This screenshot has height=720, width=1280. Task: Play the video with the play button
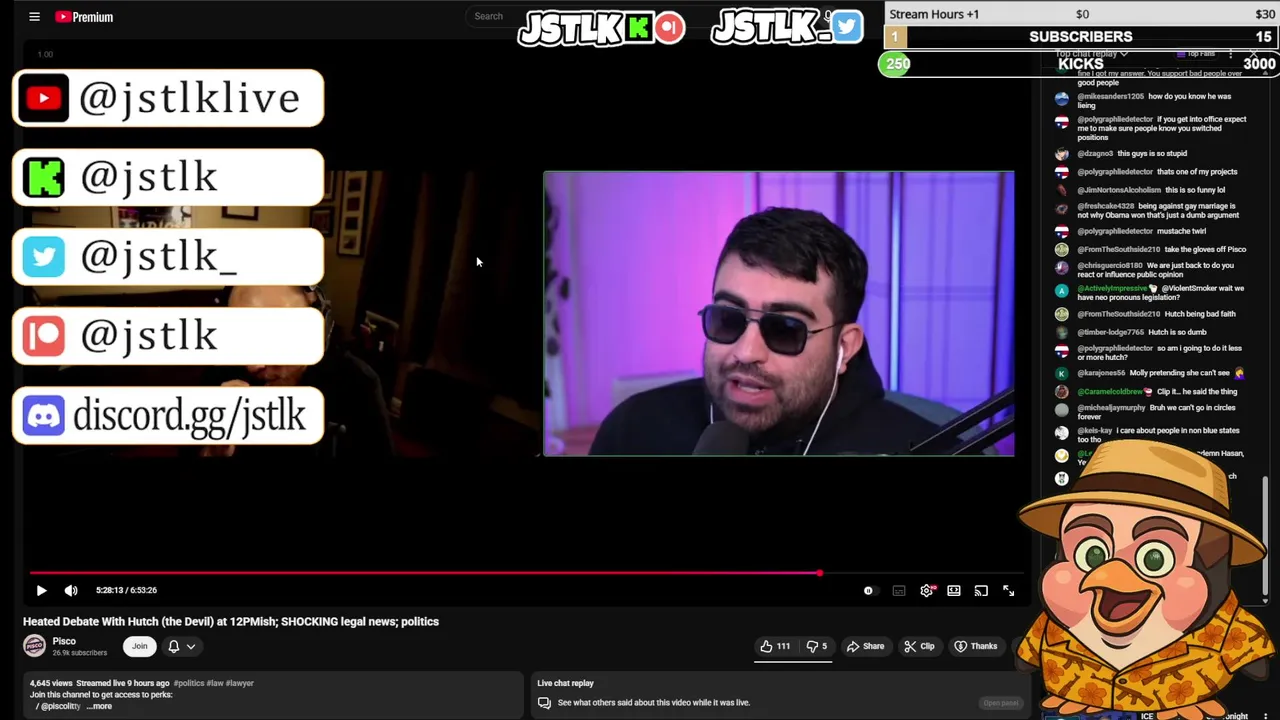(x=41, y=590)
